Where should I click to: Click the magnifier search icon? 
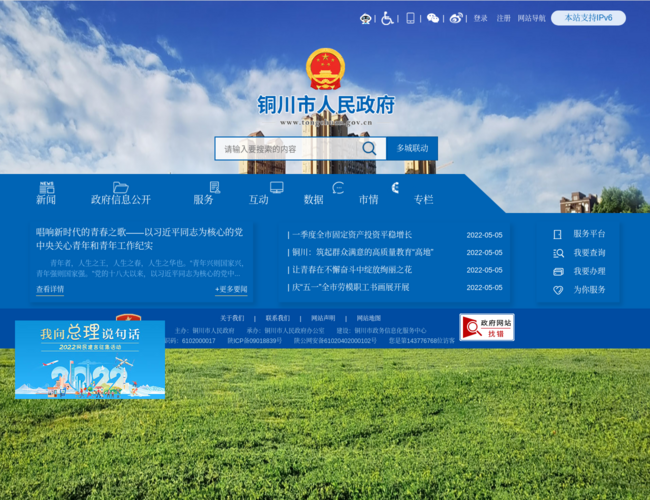(x=369, y=148)
